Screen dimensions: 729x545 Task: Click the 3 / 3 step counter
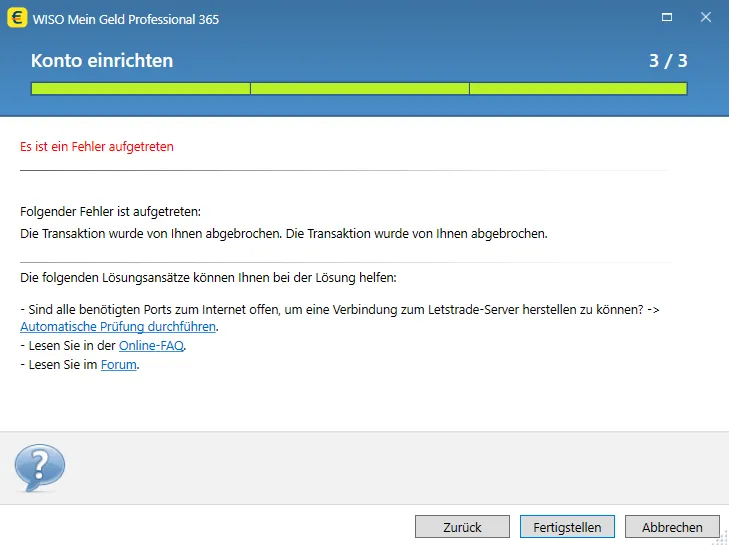(668, 61)
